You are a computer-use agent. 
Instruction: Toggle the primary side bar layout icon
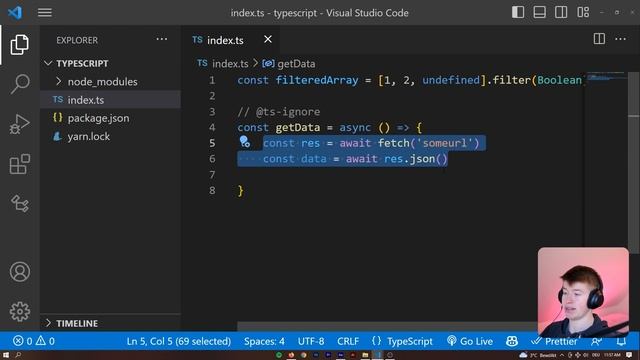[518, 12]
